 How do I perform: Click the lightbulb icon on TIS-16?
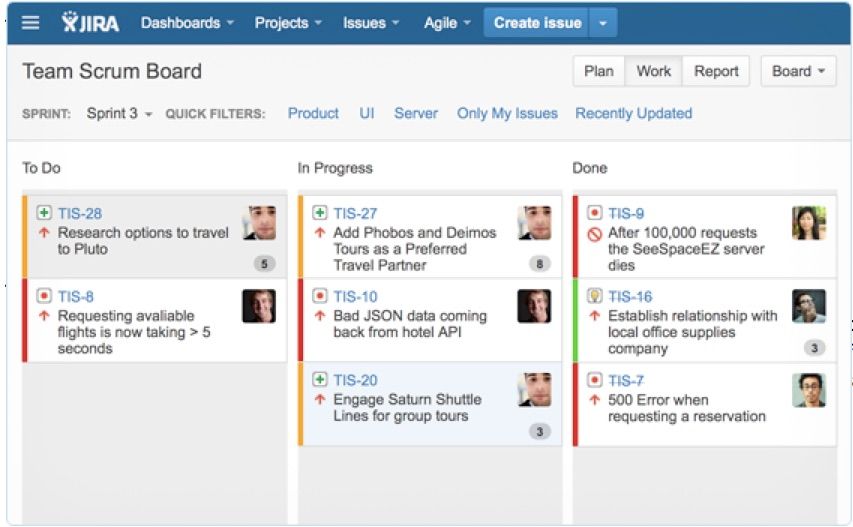[x=595, y=296]
